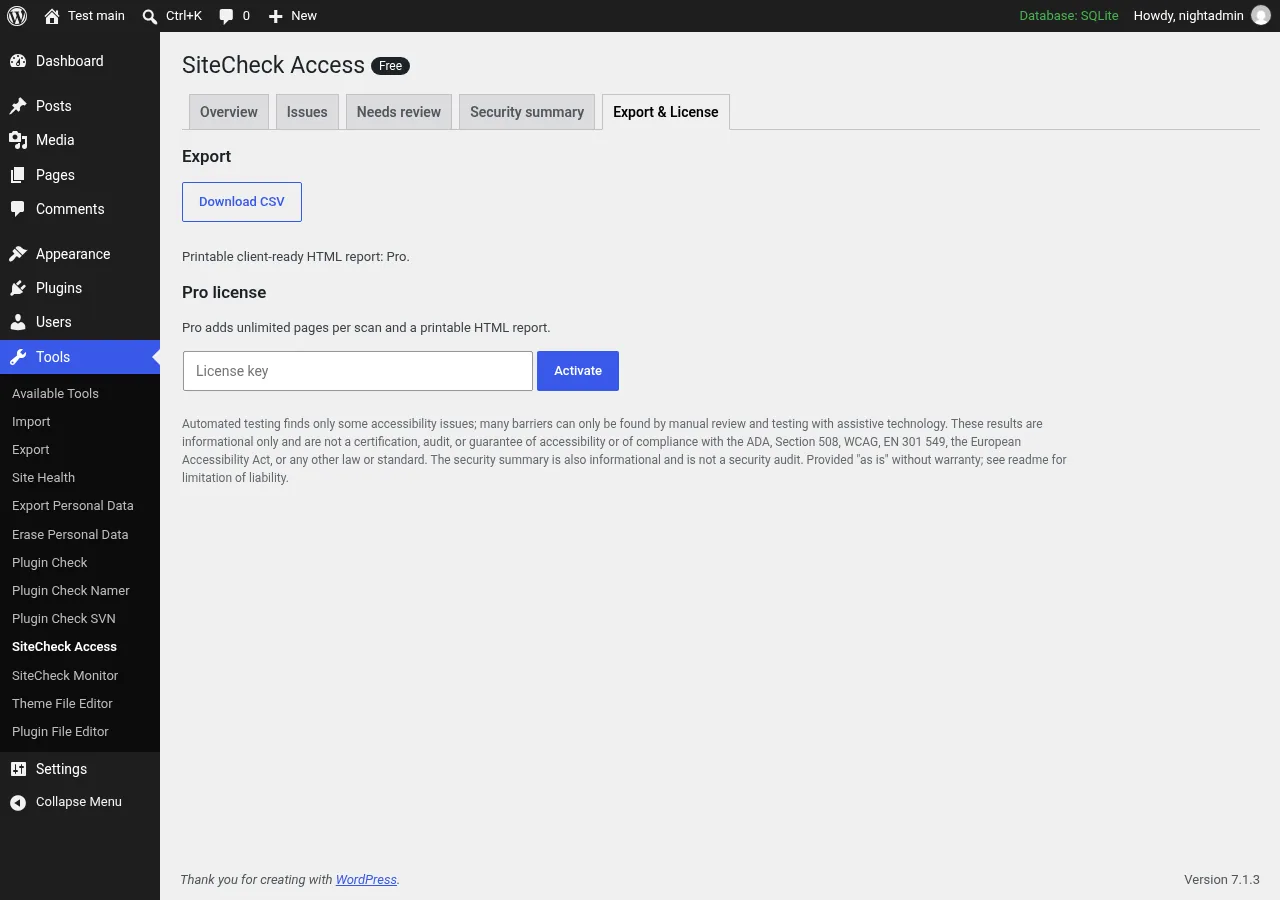Click the Free badge next to title
The height and width of the screenshot is (900, 1280).
(390, 66)
